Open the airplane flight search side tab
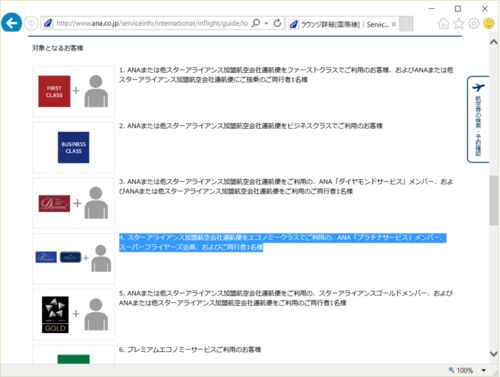The width and height of the screenshot is (500, 377). pyautogui.click(x=478, y=119)
